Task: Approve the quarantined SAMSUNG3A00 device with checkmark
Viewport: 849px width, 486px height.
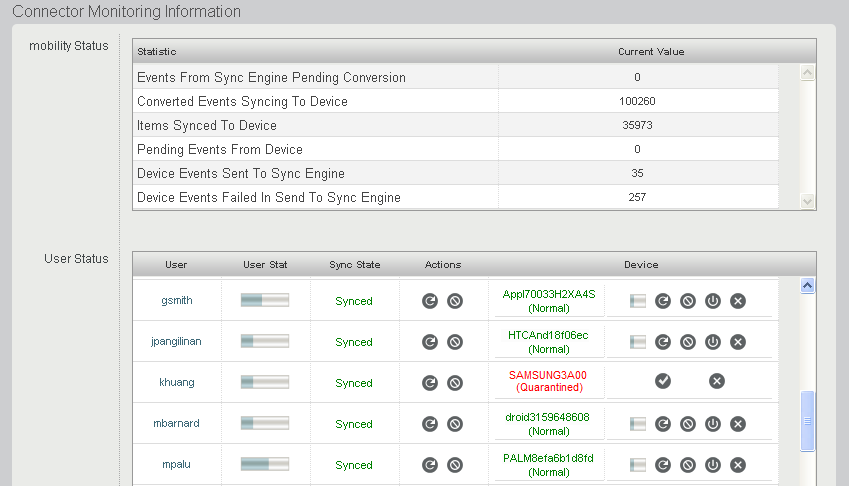Action: 663,381
